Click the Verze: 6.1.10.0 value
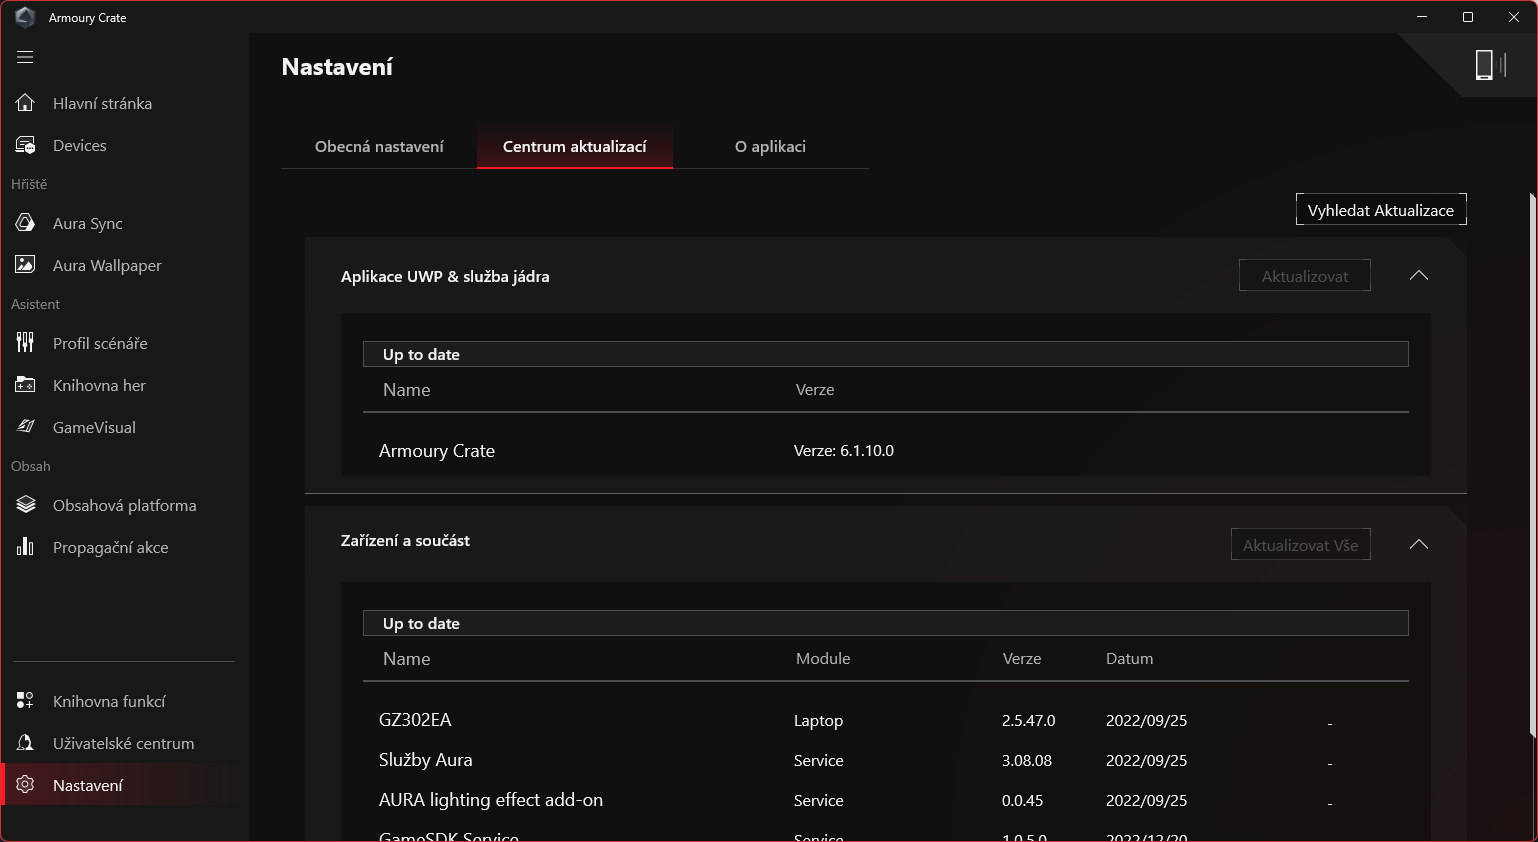The height and width of the screenshot is (842, 1538). click(844, 451)
